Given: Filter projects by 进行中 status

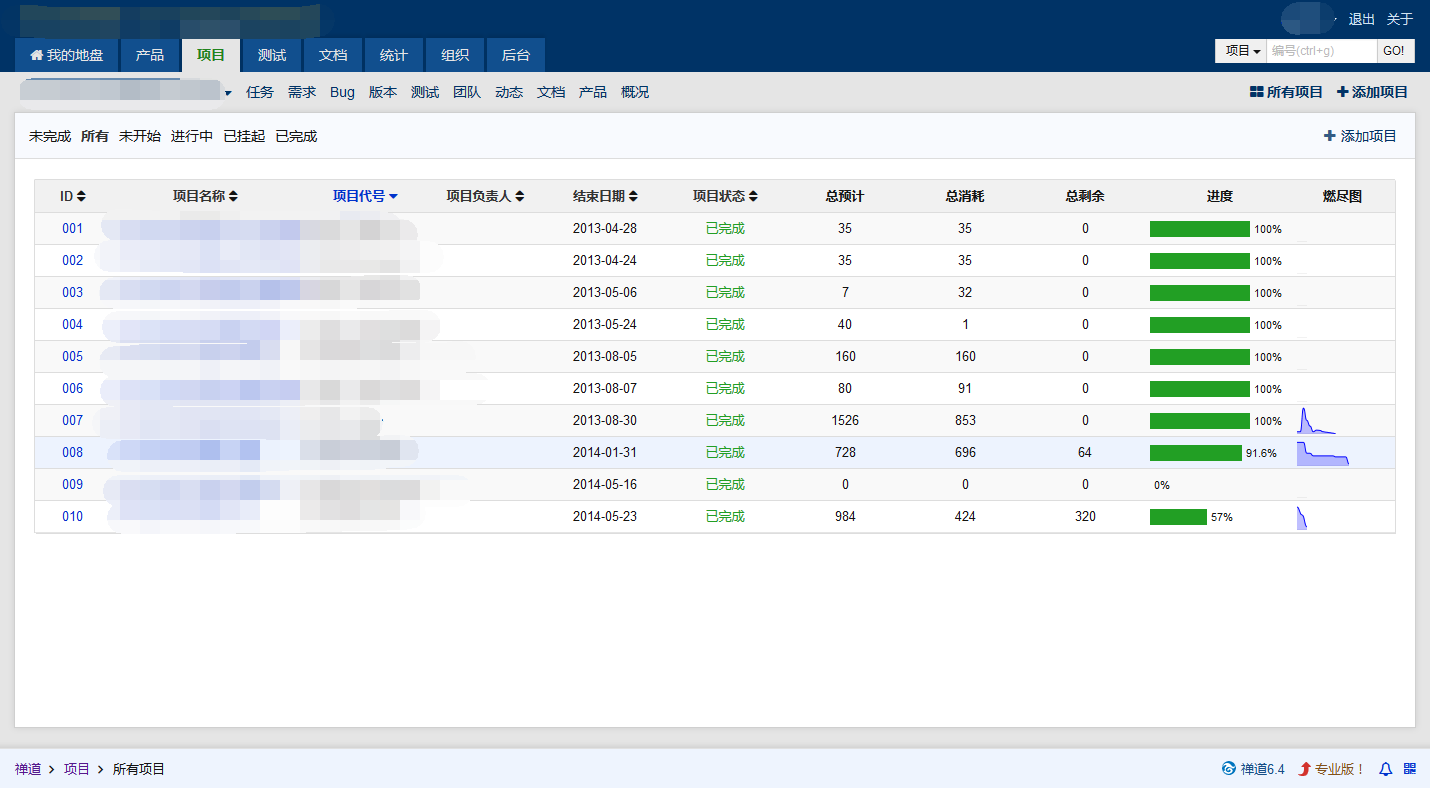Looking at the screenshot, I should pos(191,136).
